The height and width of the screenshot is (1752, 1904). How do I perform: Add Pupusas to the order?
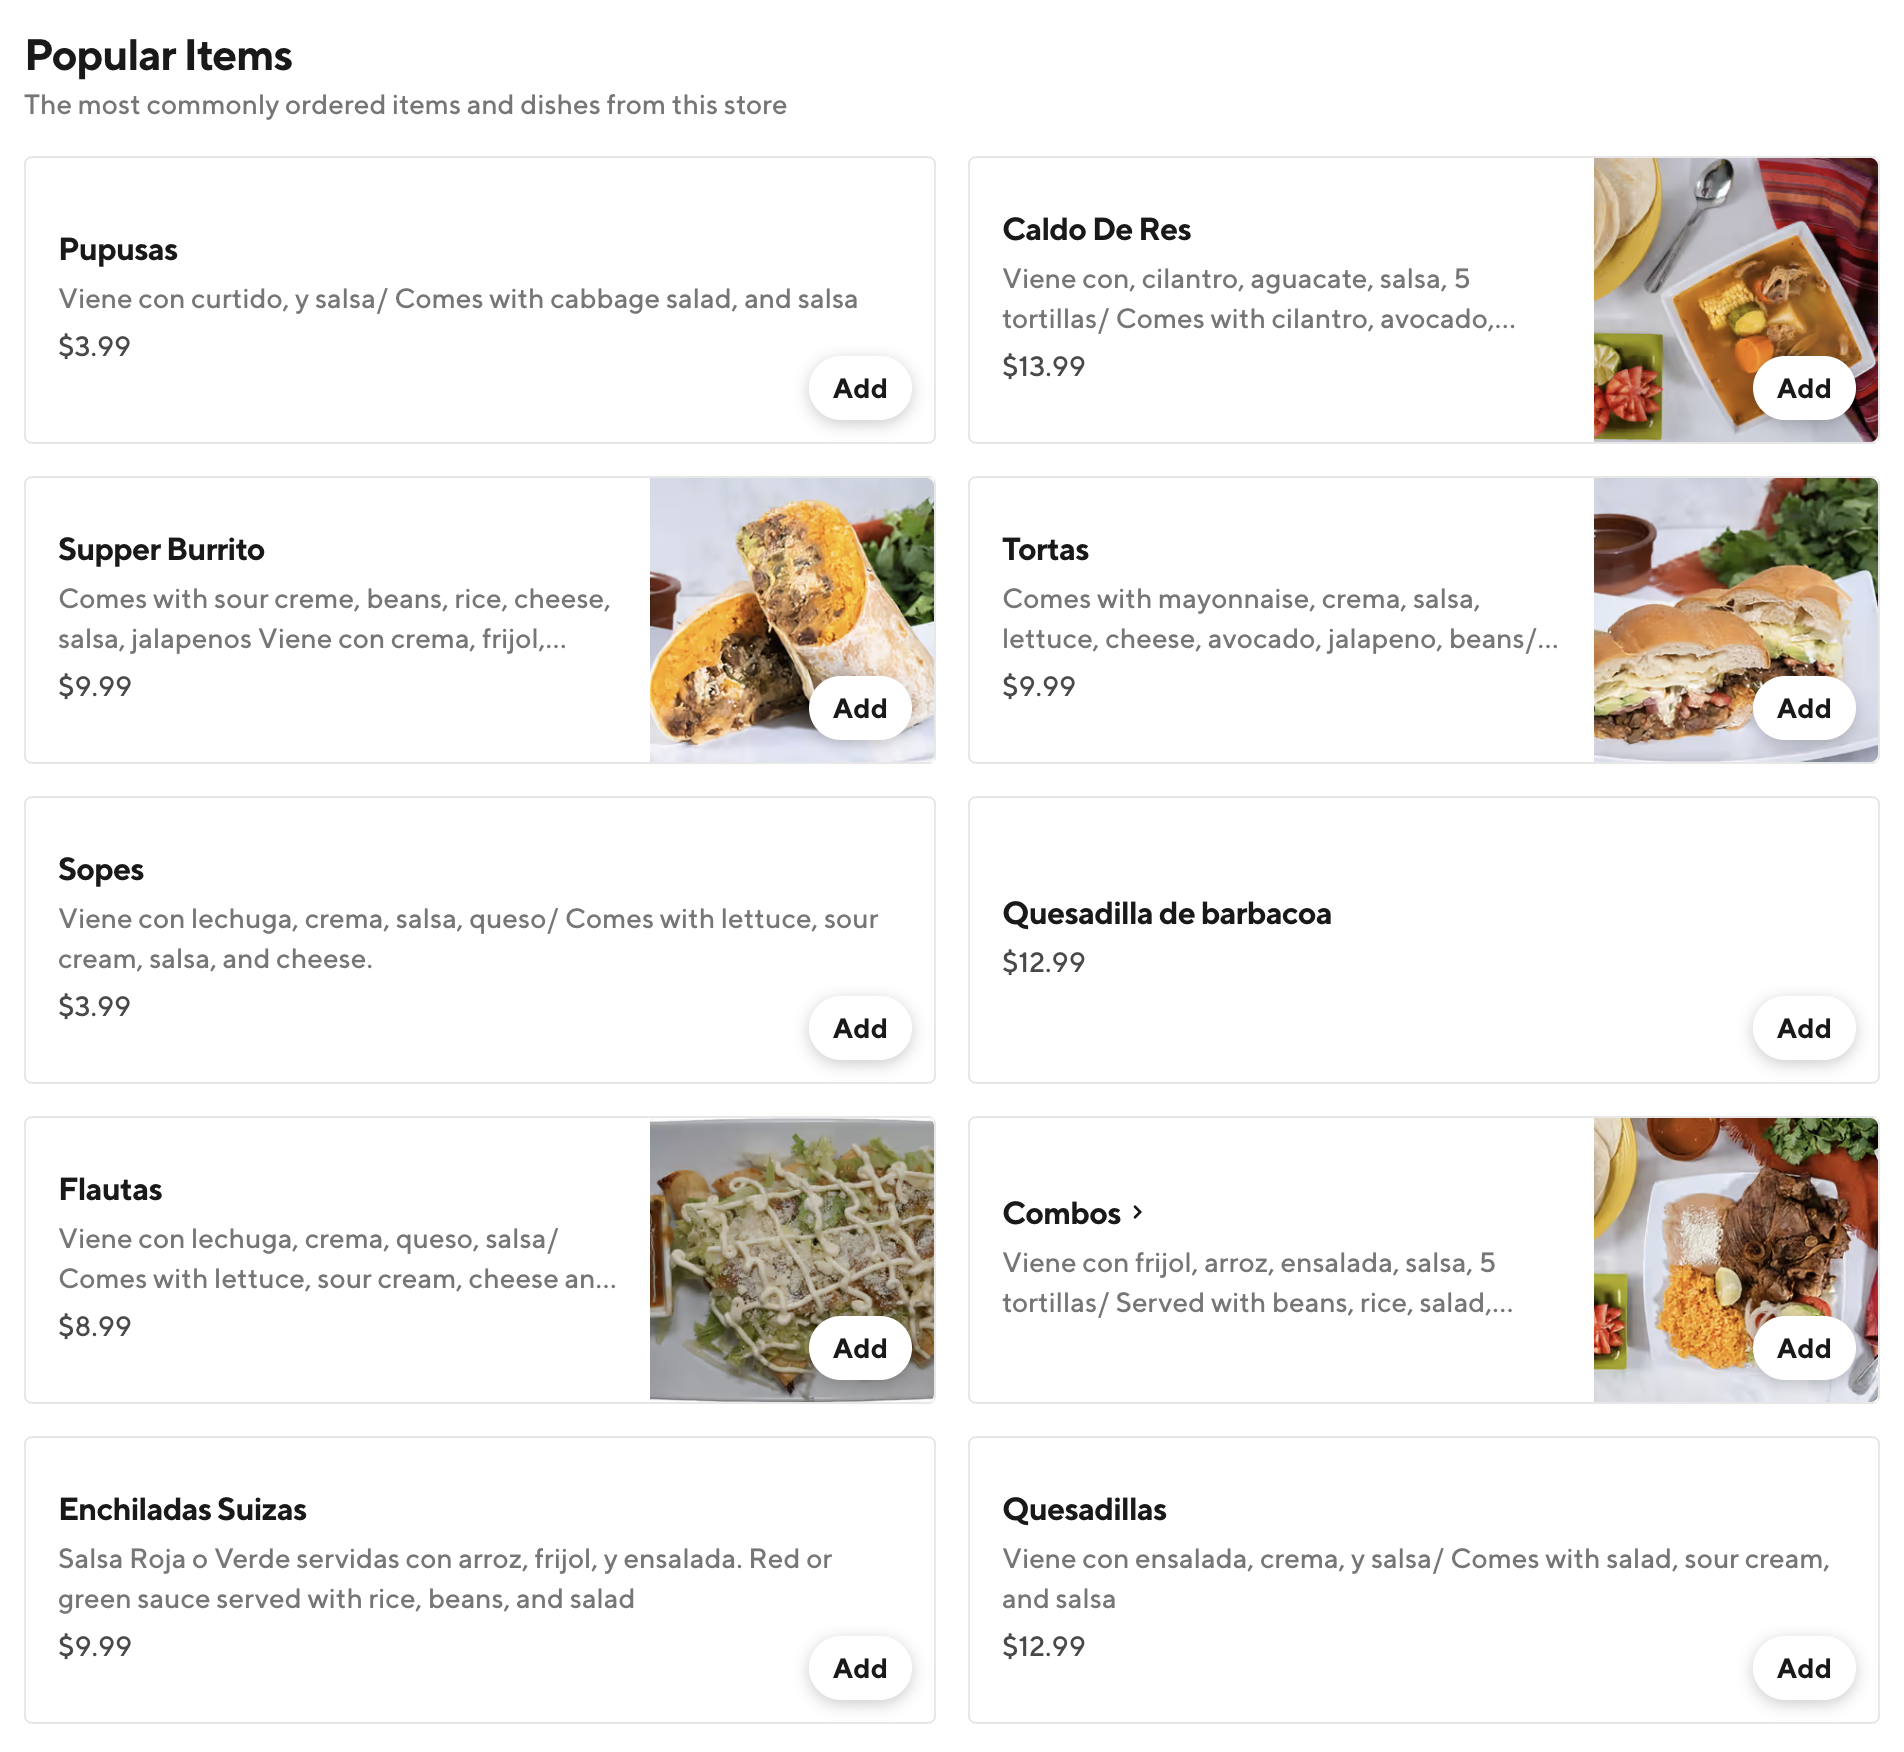pos(859,388)
